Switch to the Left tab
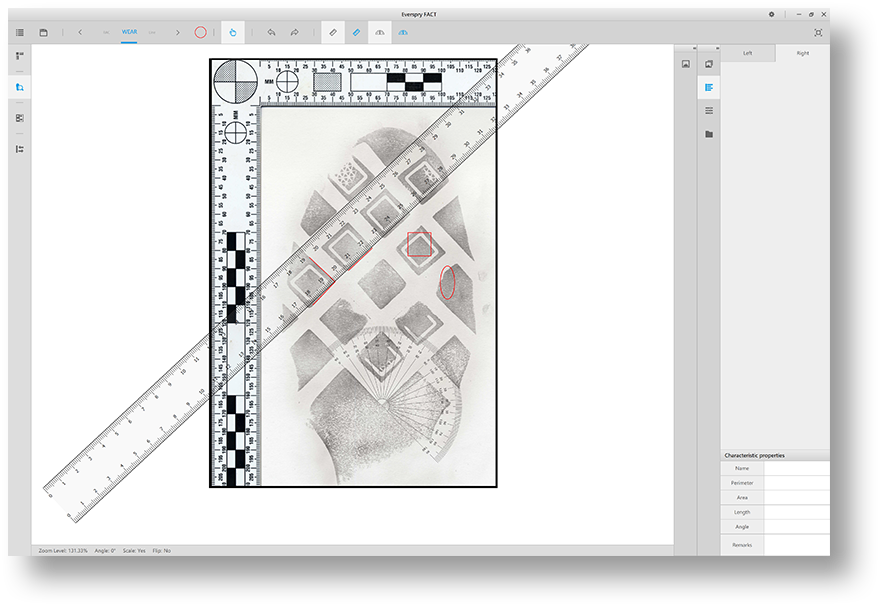 click(x=748, y=53)
